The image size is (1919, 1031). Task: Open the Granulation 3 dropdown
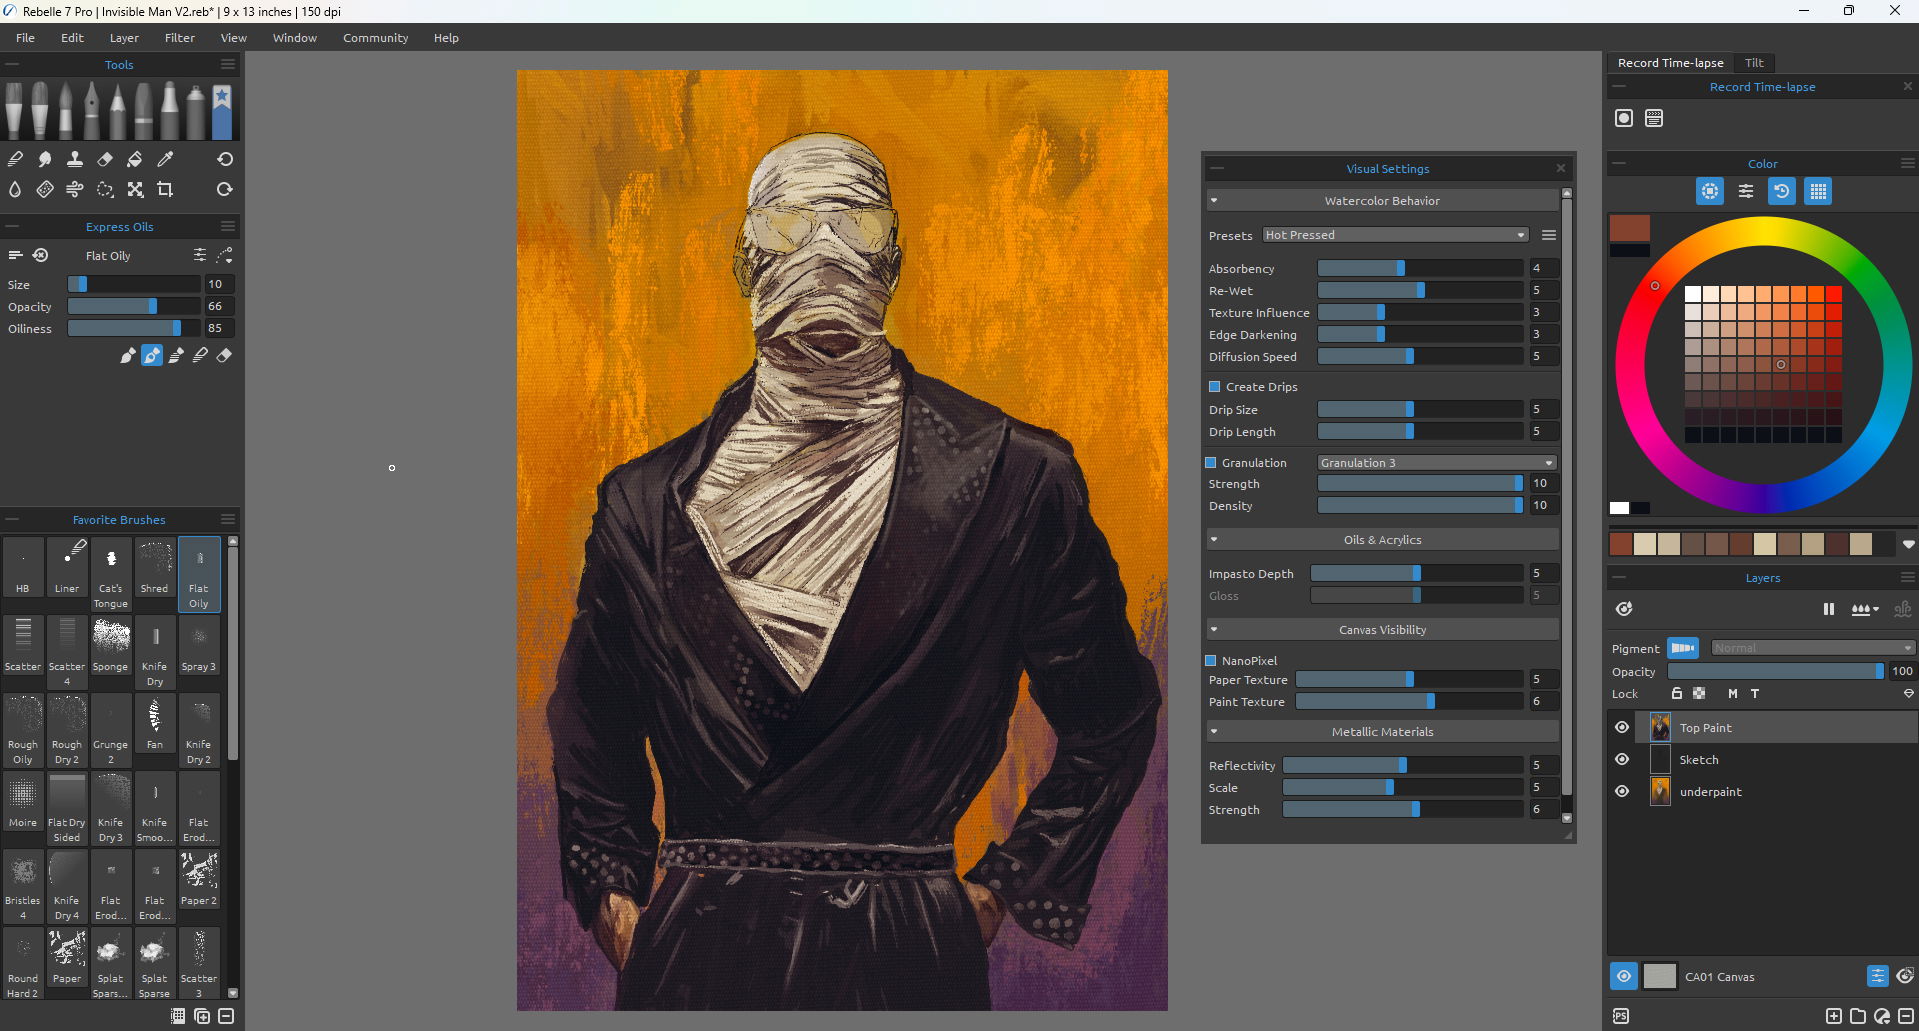(1436, 463)
